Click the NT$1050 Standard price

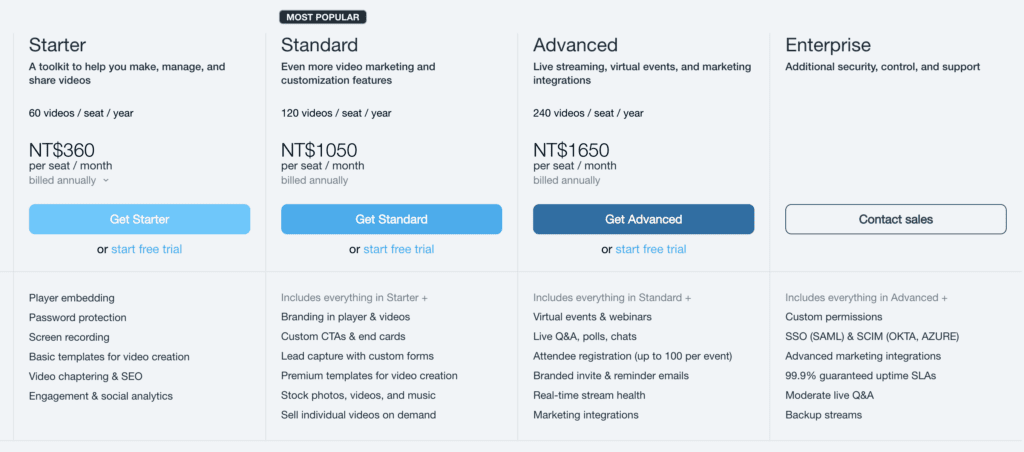point(319,150)
